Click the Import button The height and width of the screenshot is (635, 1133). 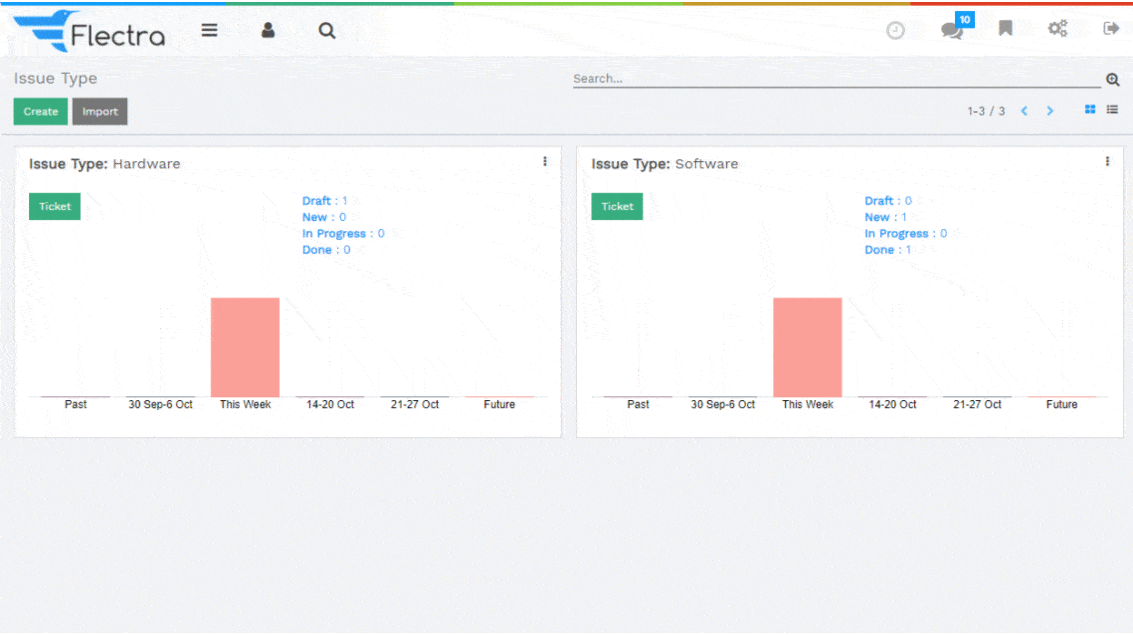coord(100,112)
